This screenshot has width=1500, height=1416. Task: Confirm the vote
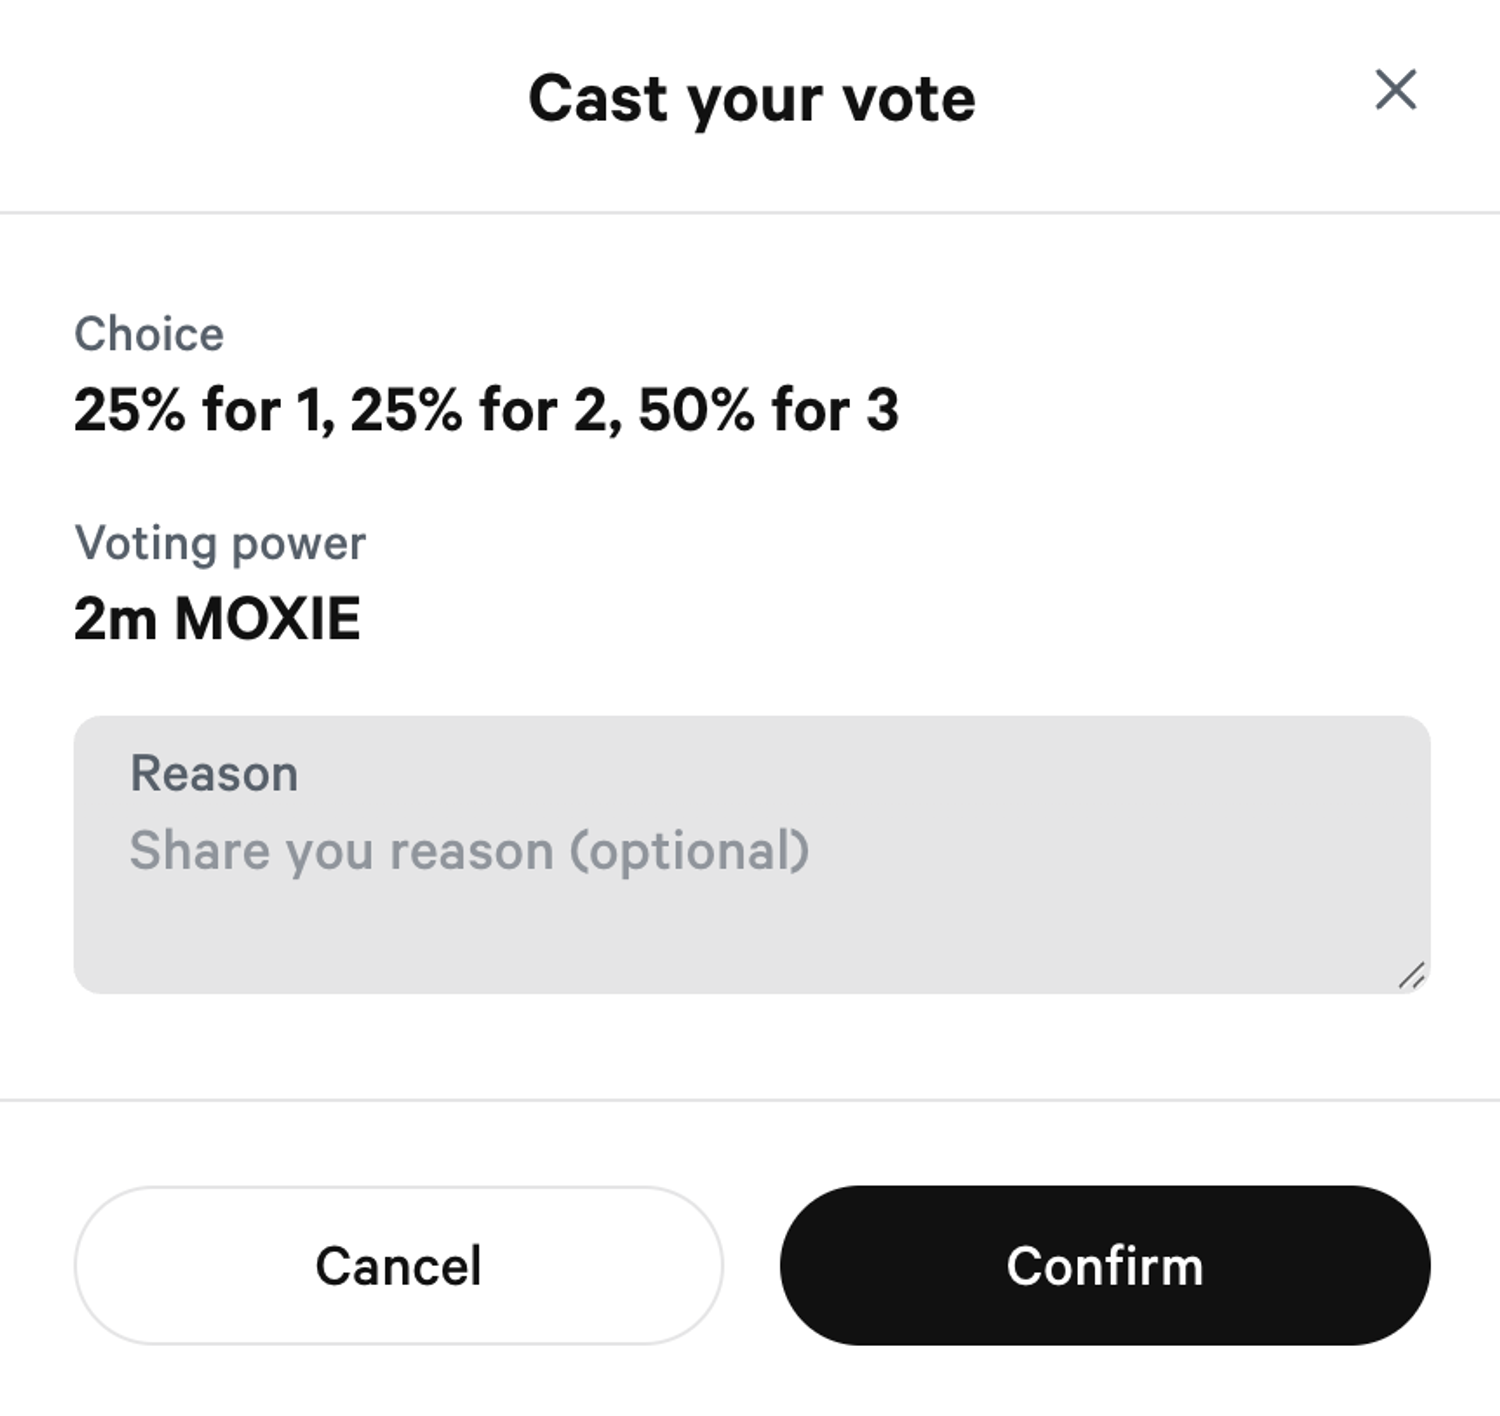point(1104,1265)
